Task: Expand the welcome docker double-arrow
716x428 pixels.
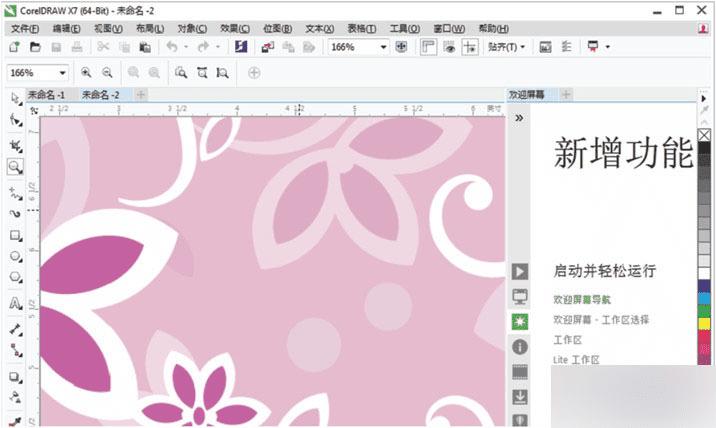Action: pyautogui.click(x=519, y=117)
